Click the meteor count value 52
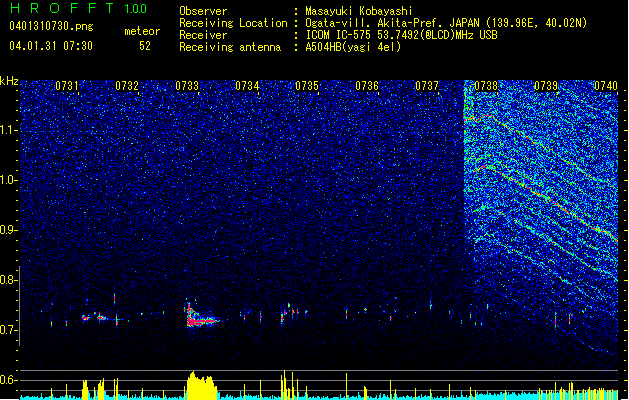 point(145,46)
